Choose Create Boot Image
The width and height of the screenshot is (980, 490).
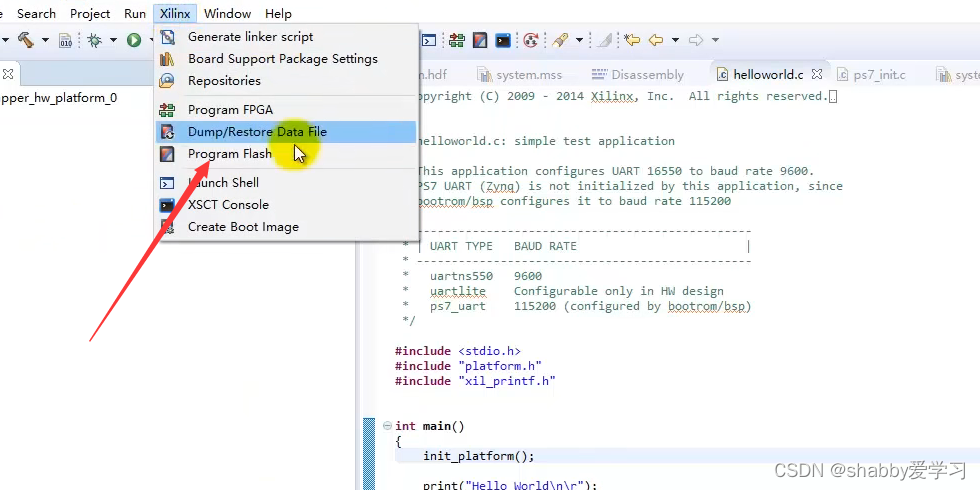tap(286, 227)
